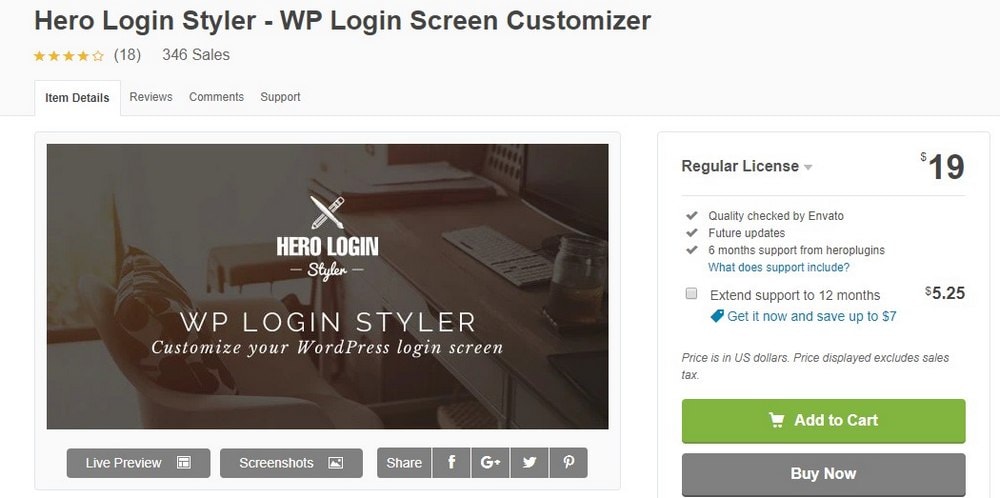Switch to the Comments tab
This screenshot has width=1000, height=498.
(216, 97)
